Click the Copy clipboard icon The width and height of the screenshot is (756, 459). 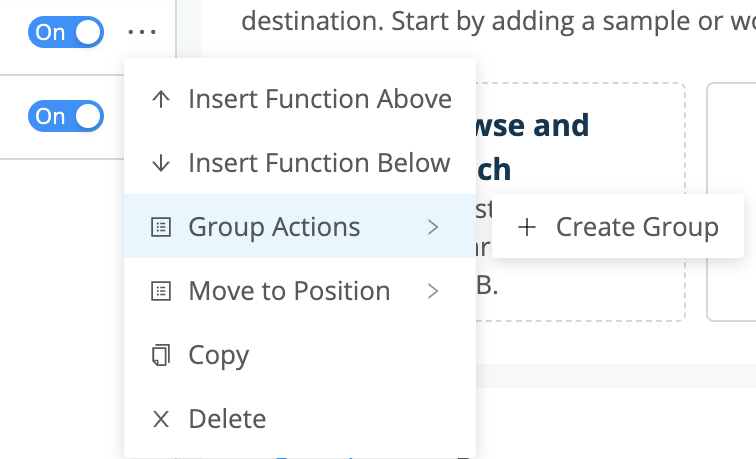pos(160,355)
